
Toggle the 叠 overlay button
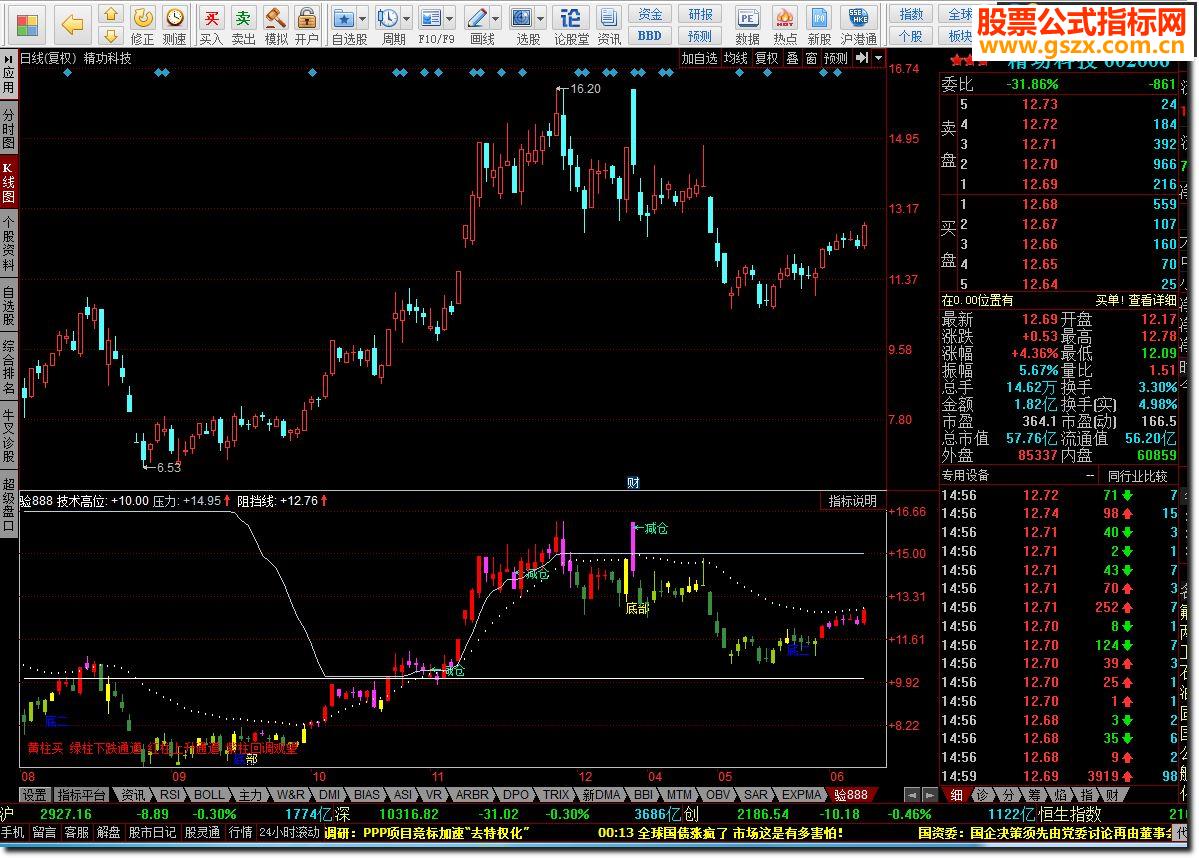tap(792, 58)
